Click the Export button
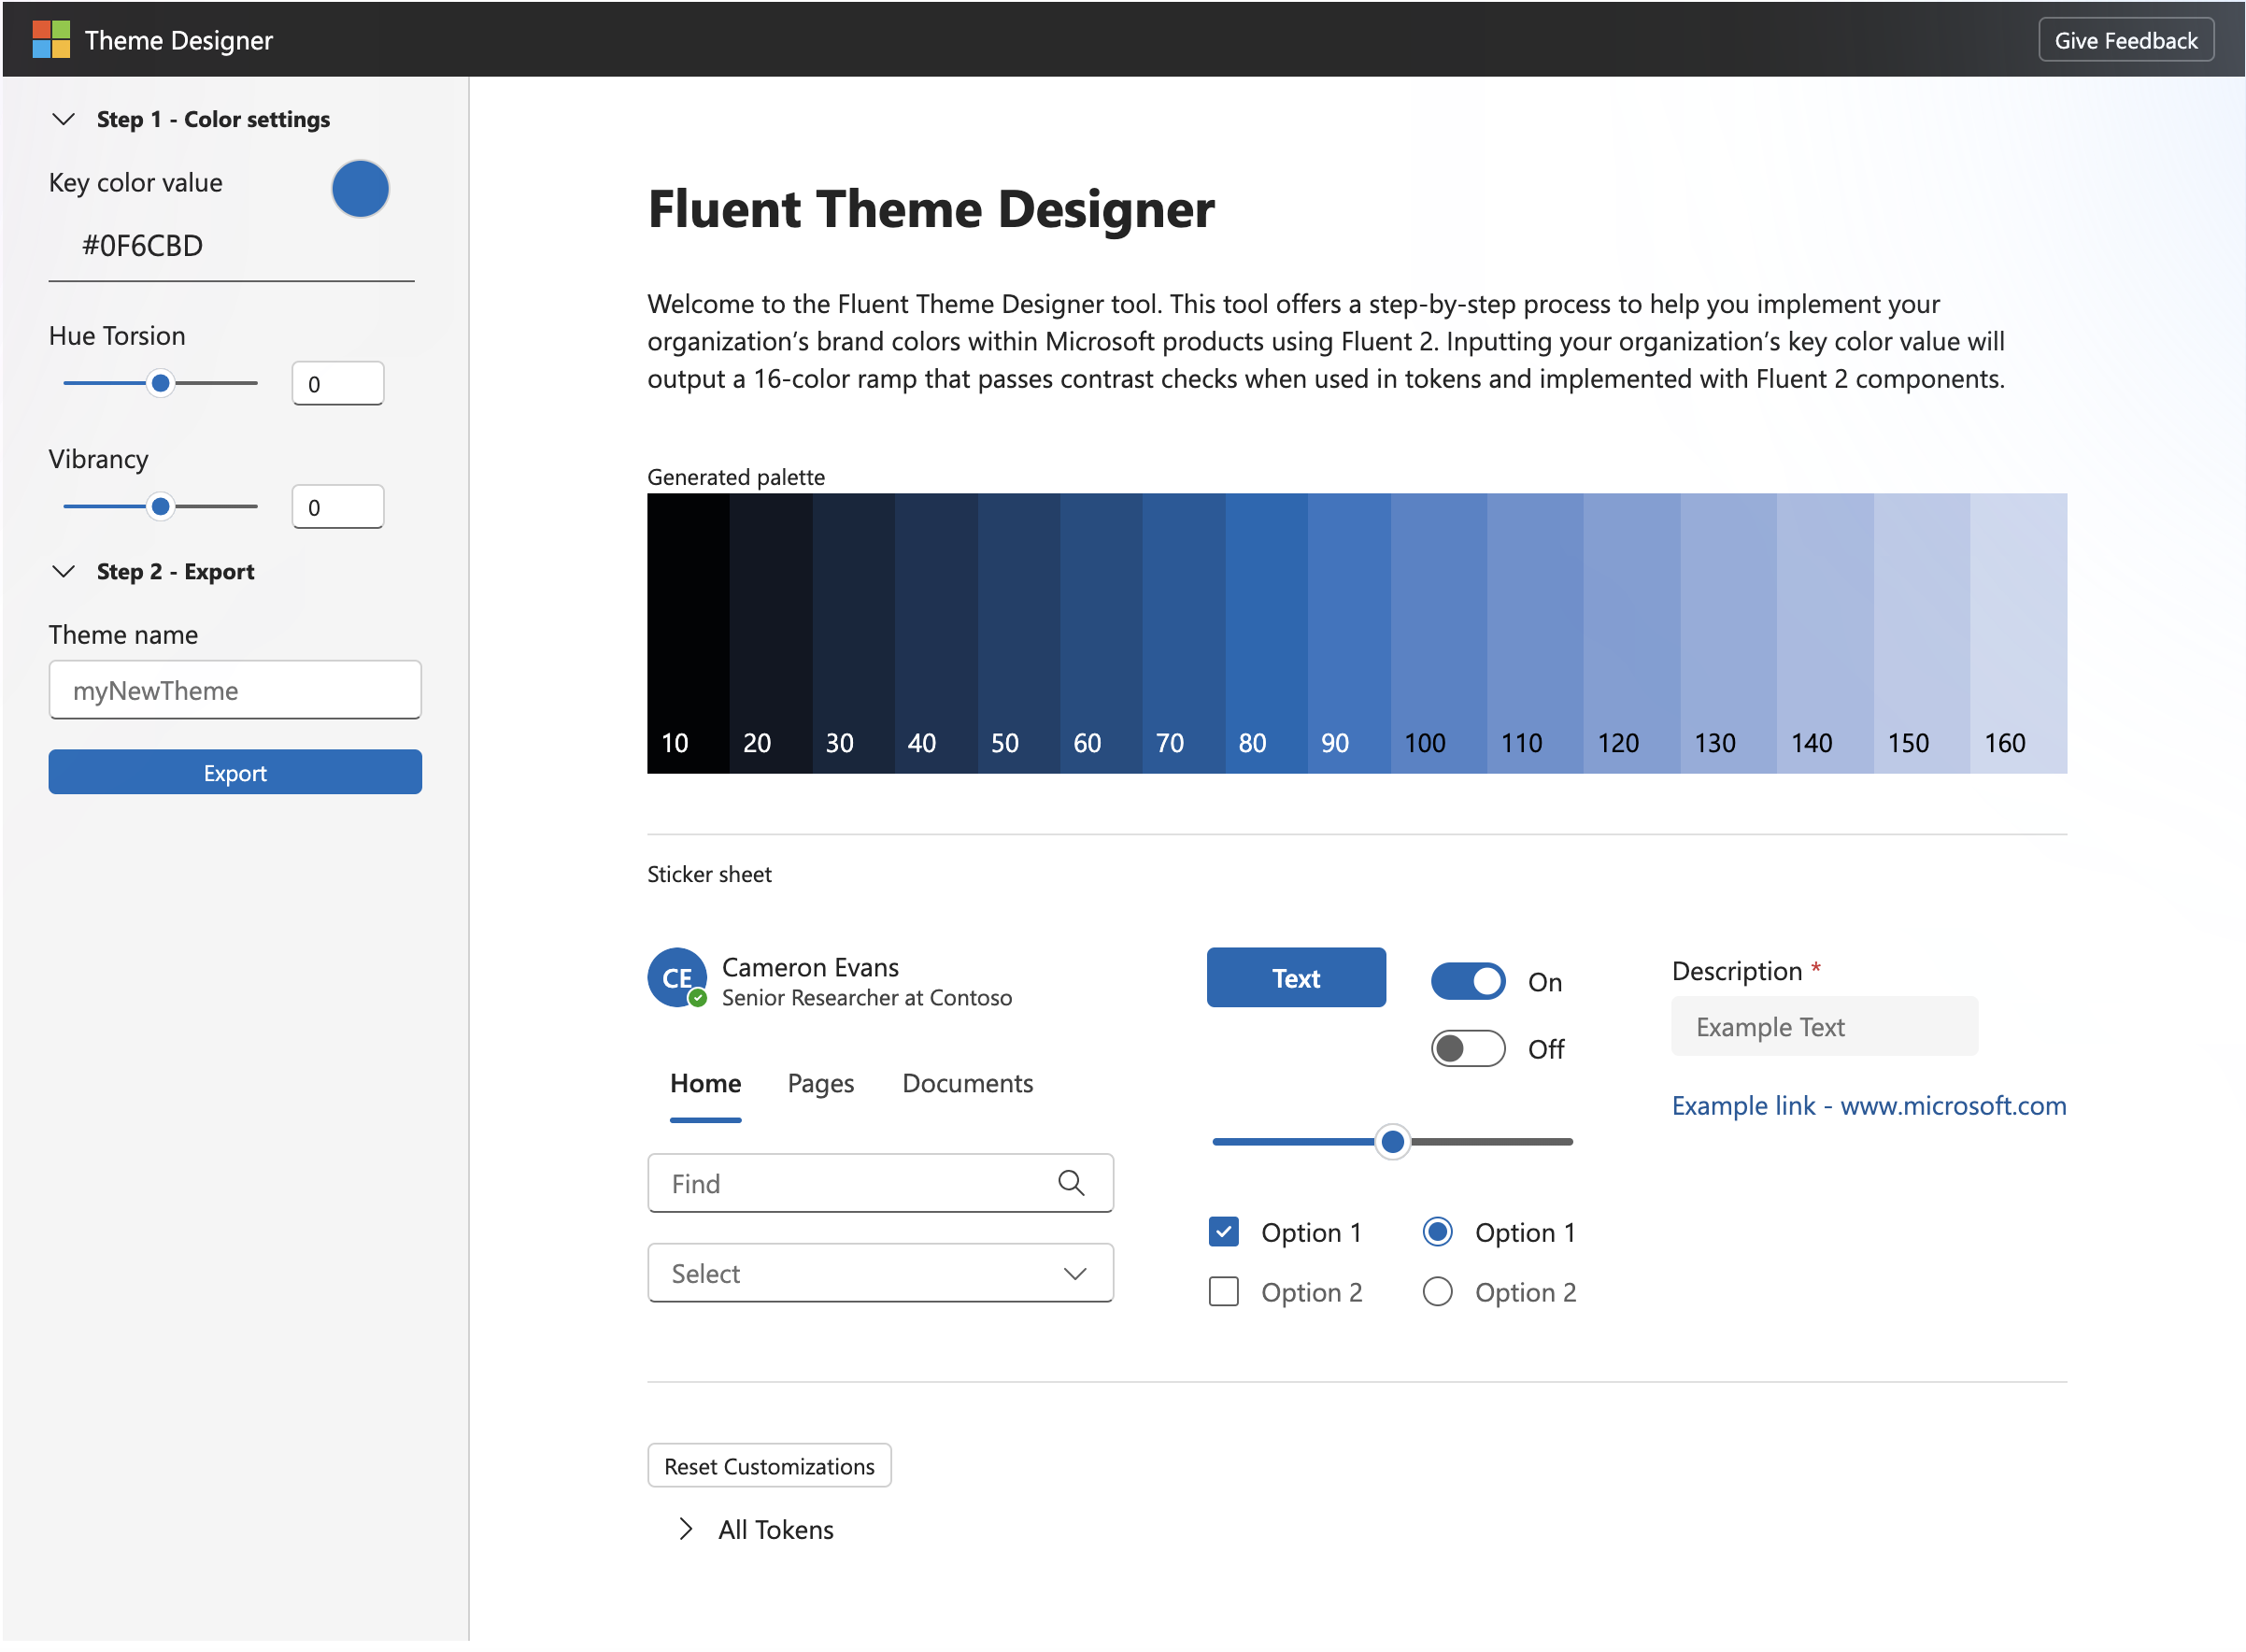This screenshot has height=1652, width=2246. pyautogui.click(x=235, y=772)
